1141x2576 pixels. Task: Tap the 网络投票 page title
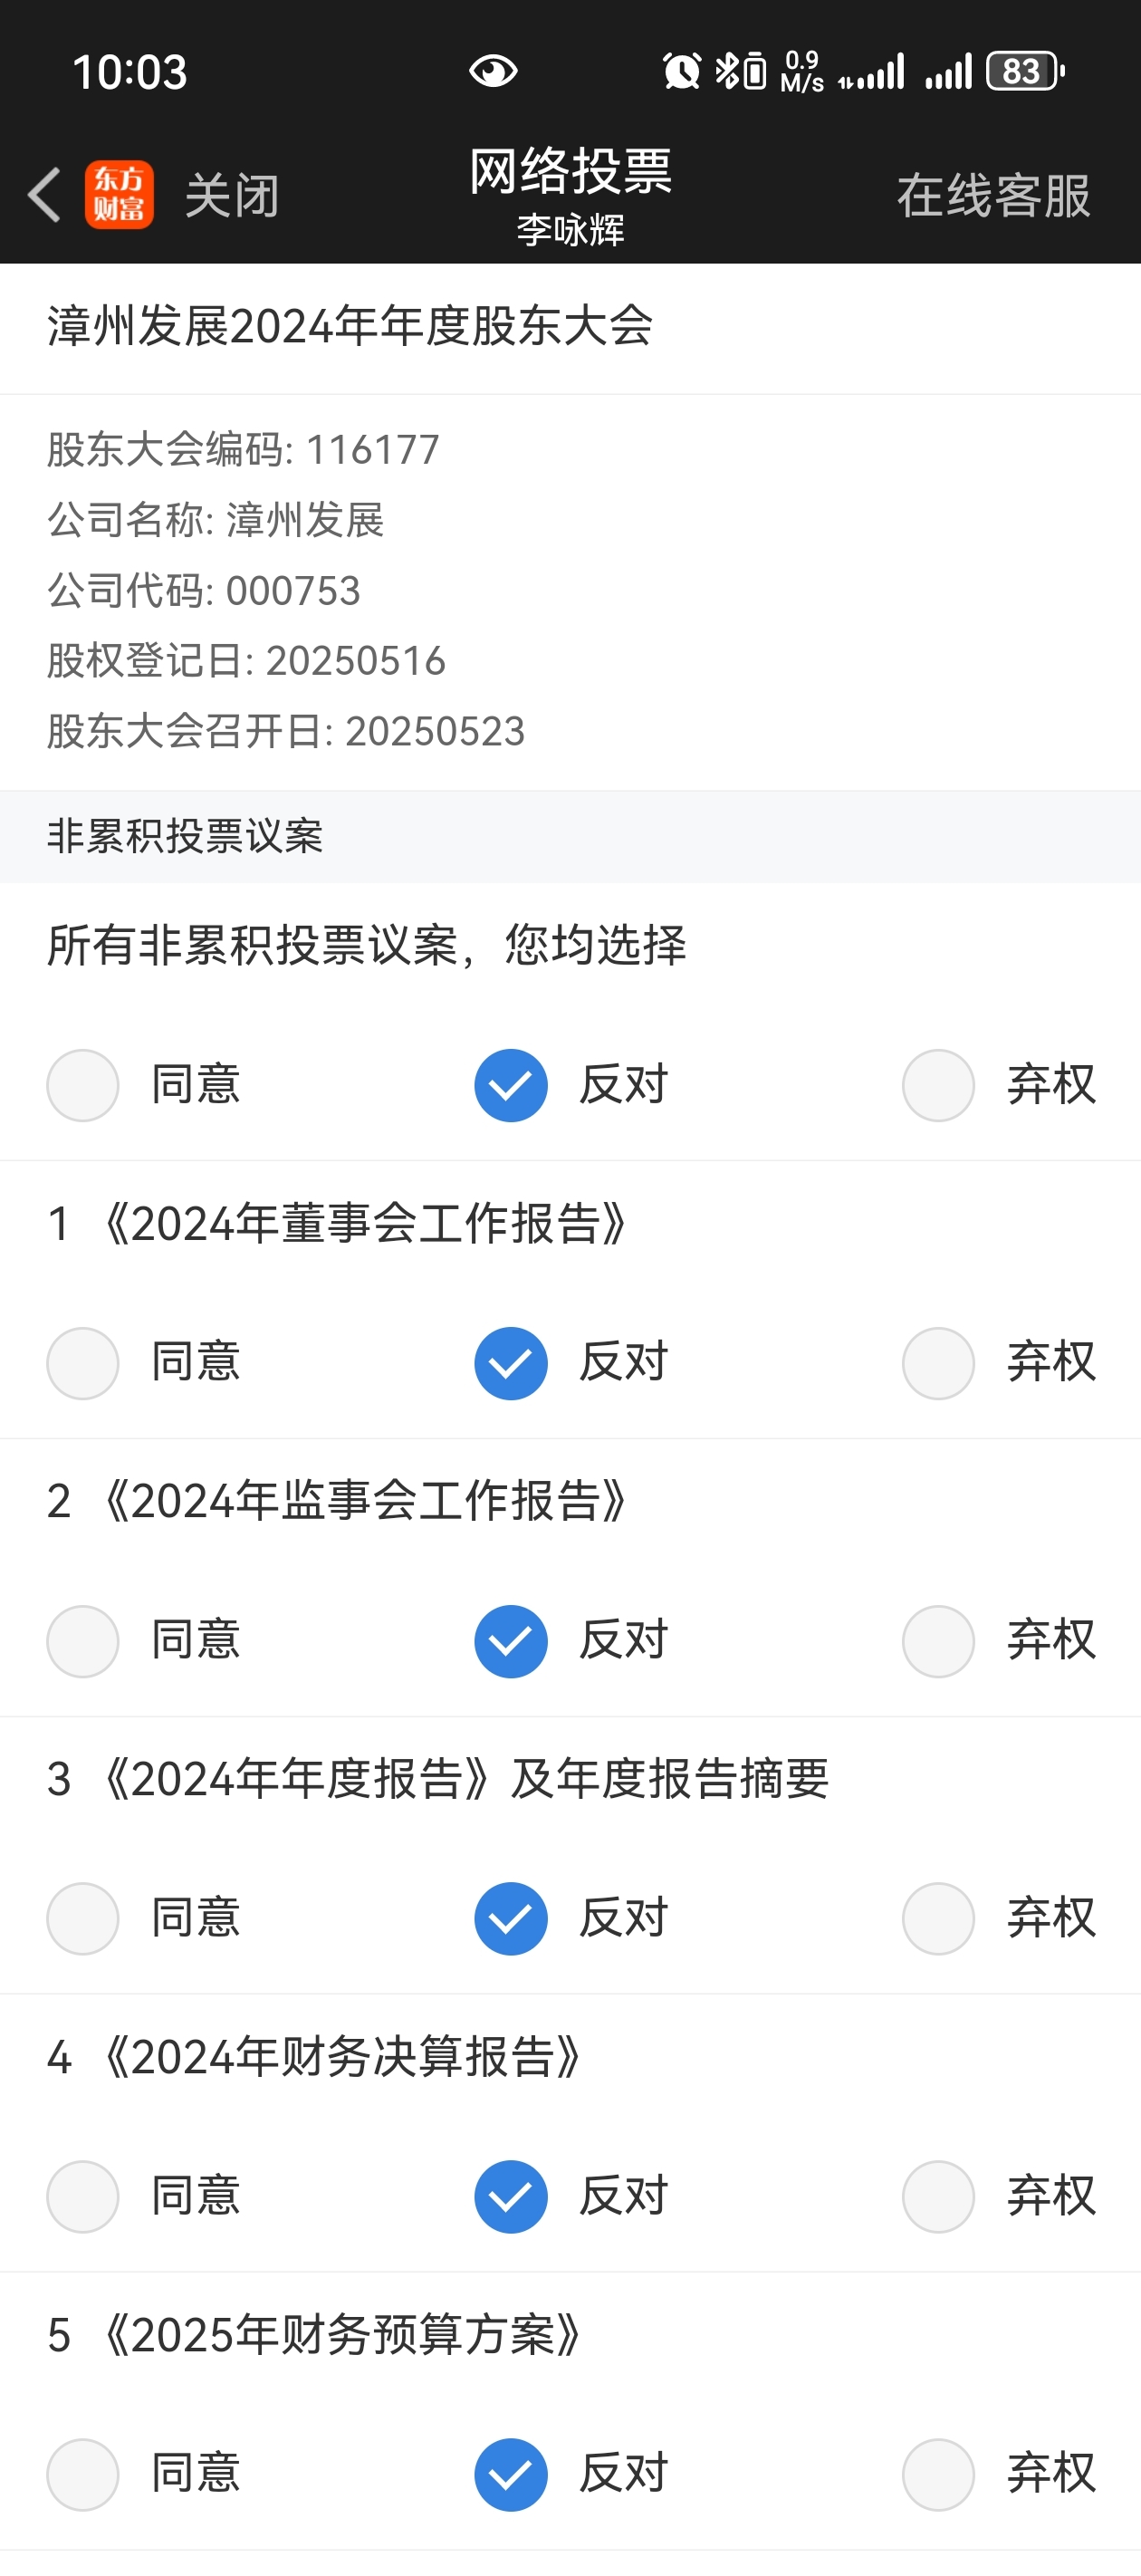[x=570, y=172]
